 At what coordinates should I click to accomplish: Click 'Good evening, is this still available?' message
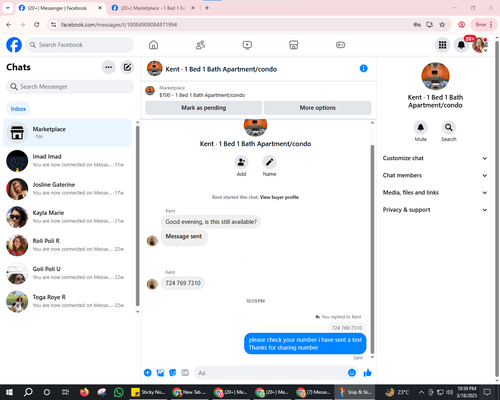[x=211, y=222]
